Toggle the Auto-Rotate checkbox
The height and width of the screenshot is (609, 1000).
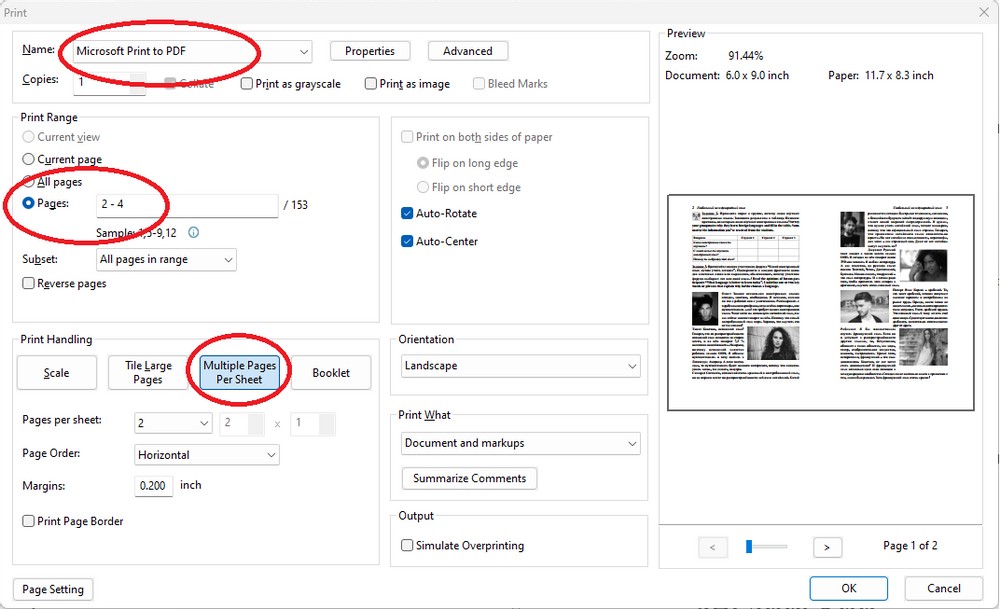407,214
